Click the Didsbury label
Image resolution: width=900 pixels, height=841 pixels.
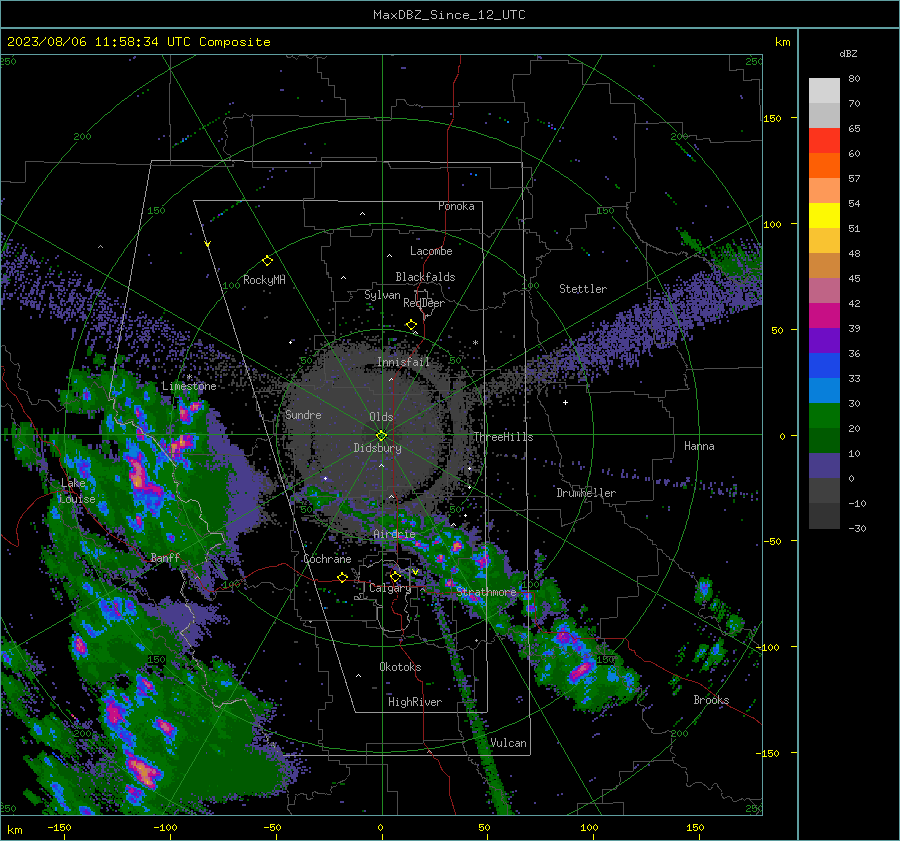pyautogui.click(x=377, y=448)
